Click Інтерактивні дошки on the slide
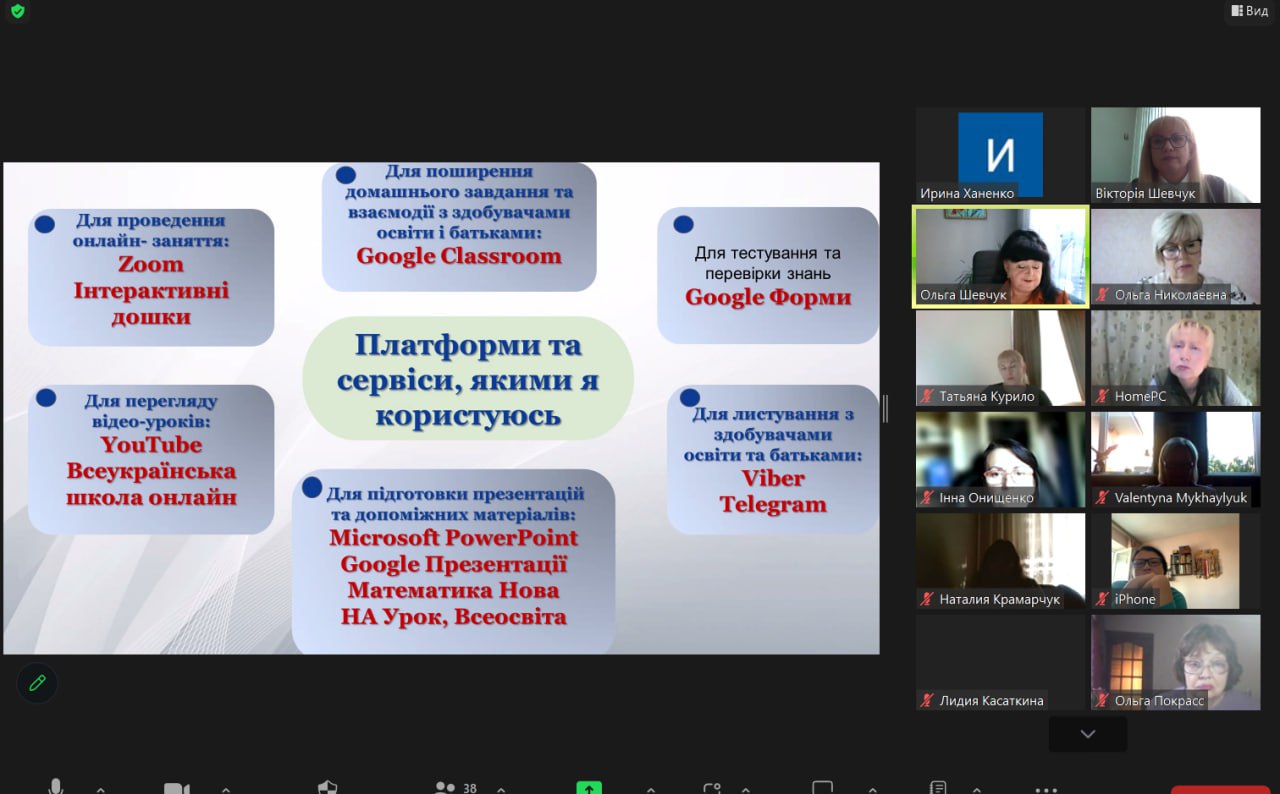The height and width of the screenshot is (794, 1280). point(151,304)
